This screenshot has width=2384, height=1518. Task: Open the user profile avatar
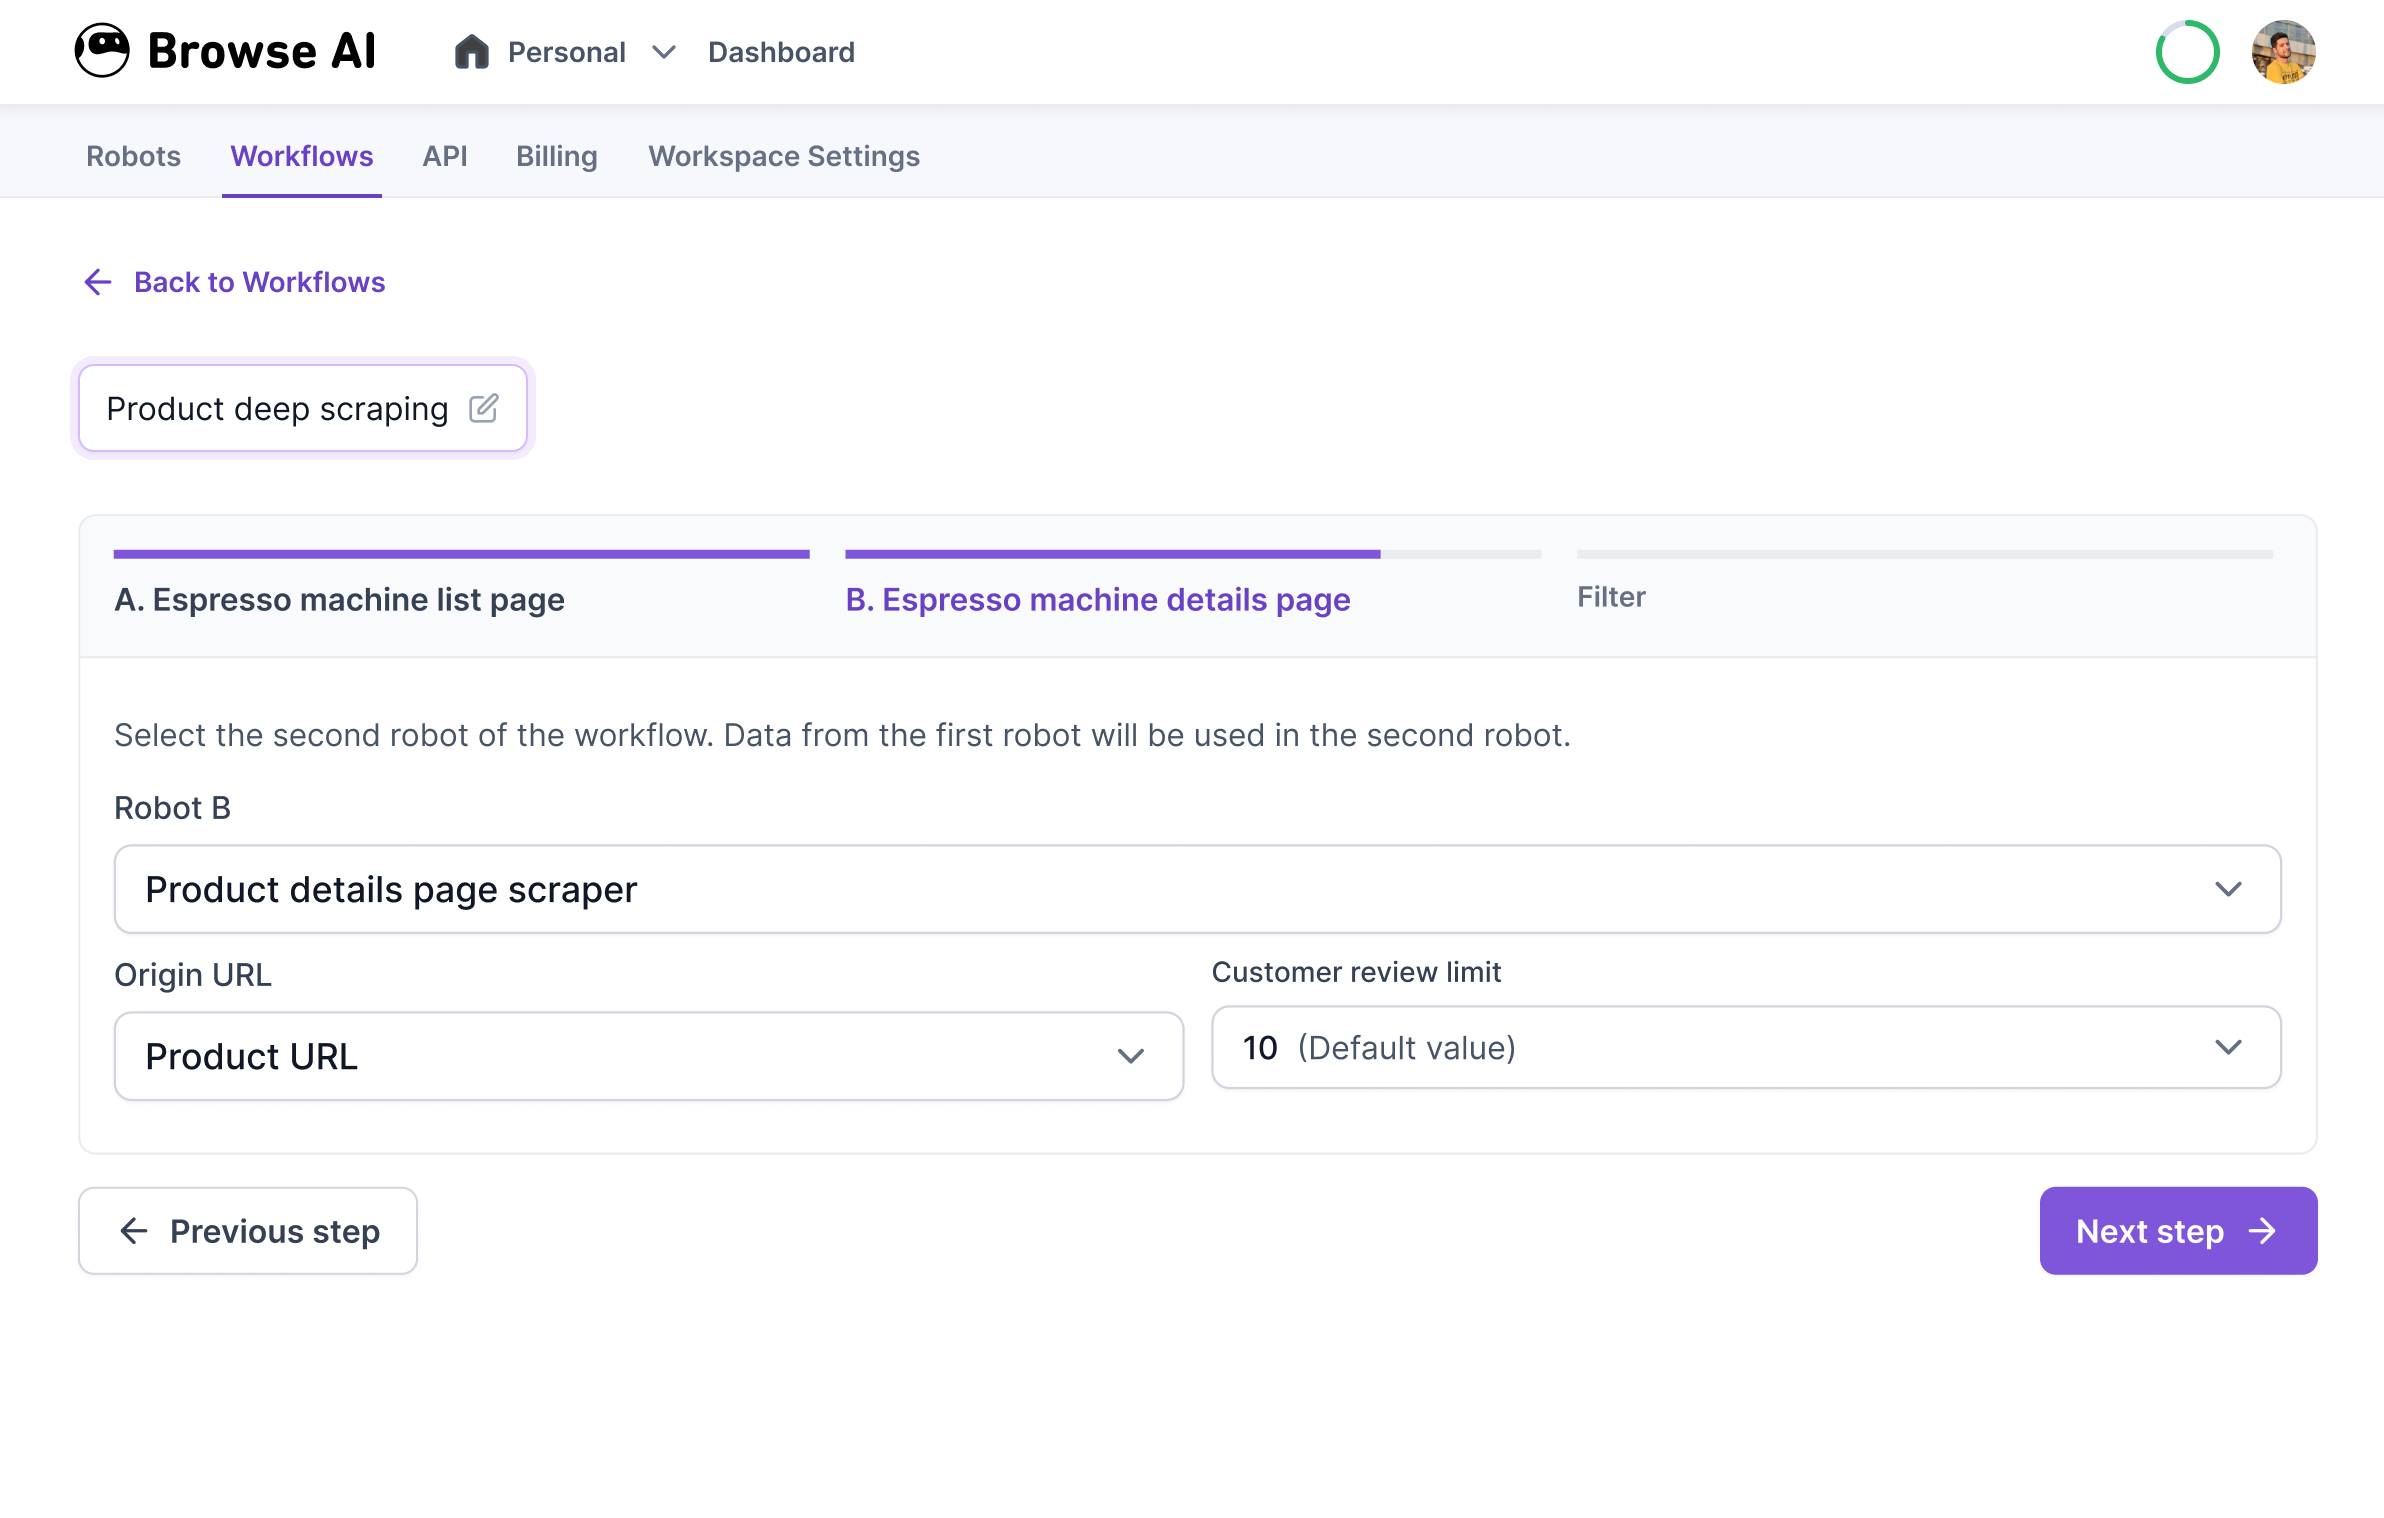click(x=2283, y=52)
